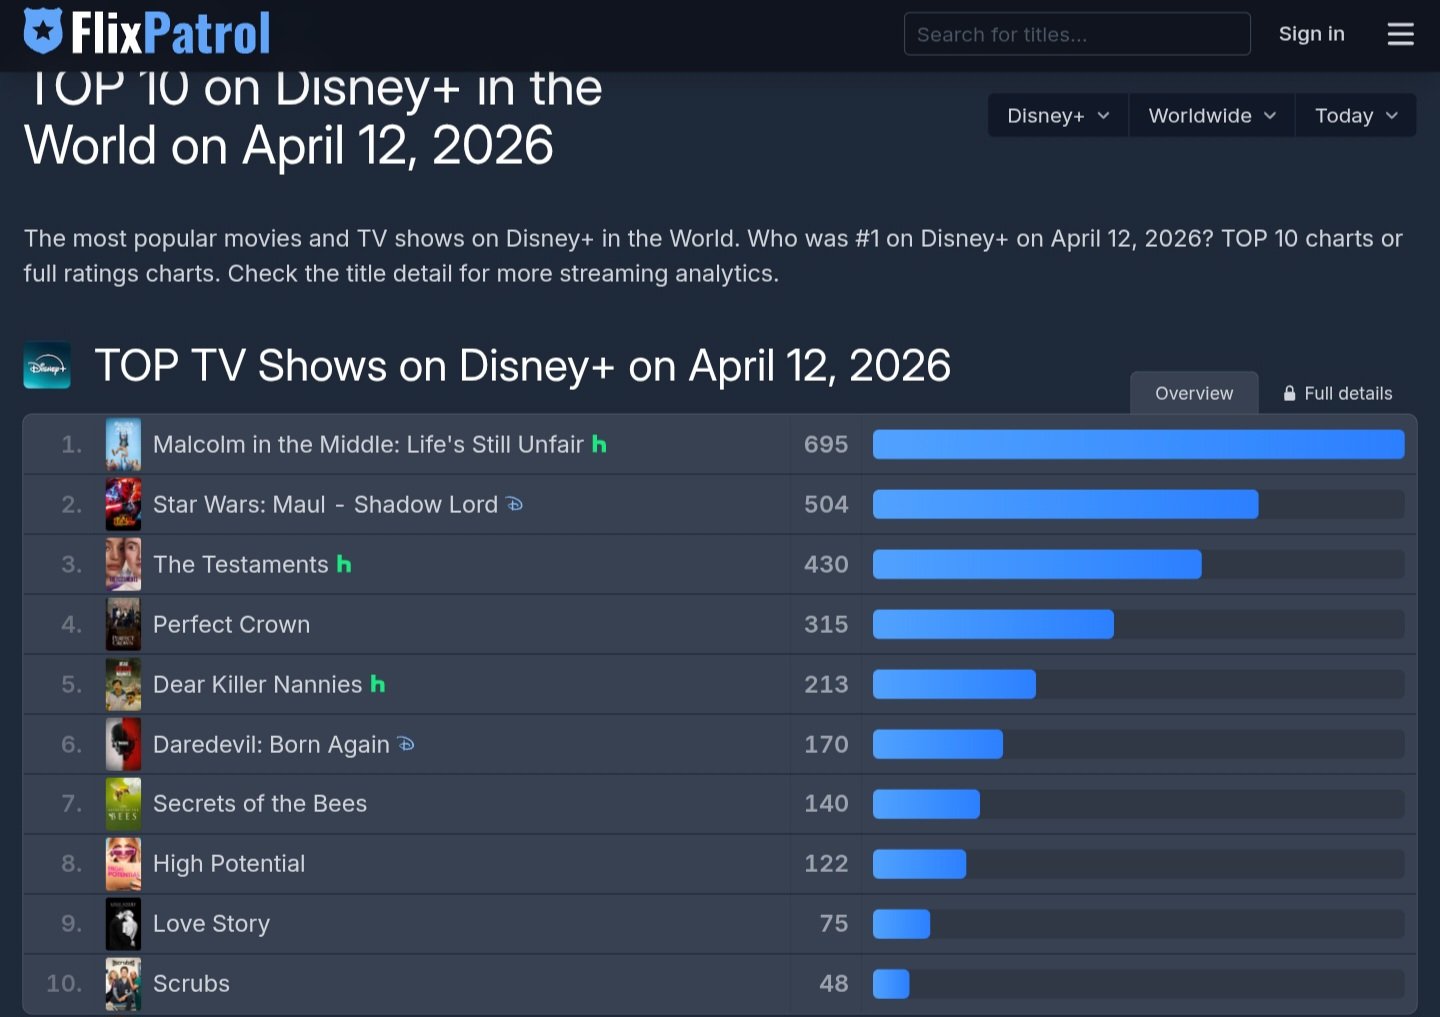Click the Disney+ icon next to Daredevil: Born Again
This screenshot has width=1440, height=1017.
coord(405,744)
